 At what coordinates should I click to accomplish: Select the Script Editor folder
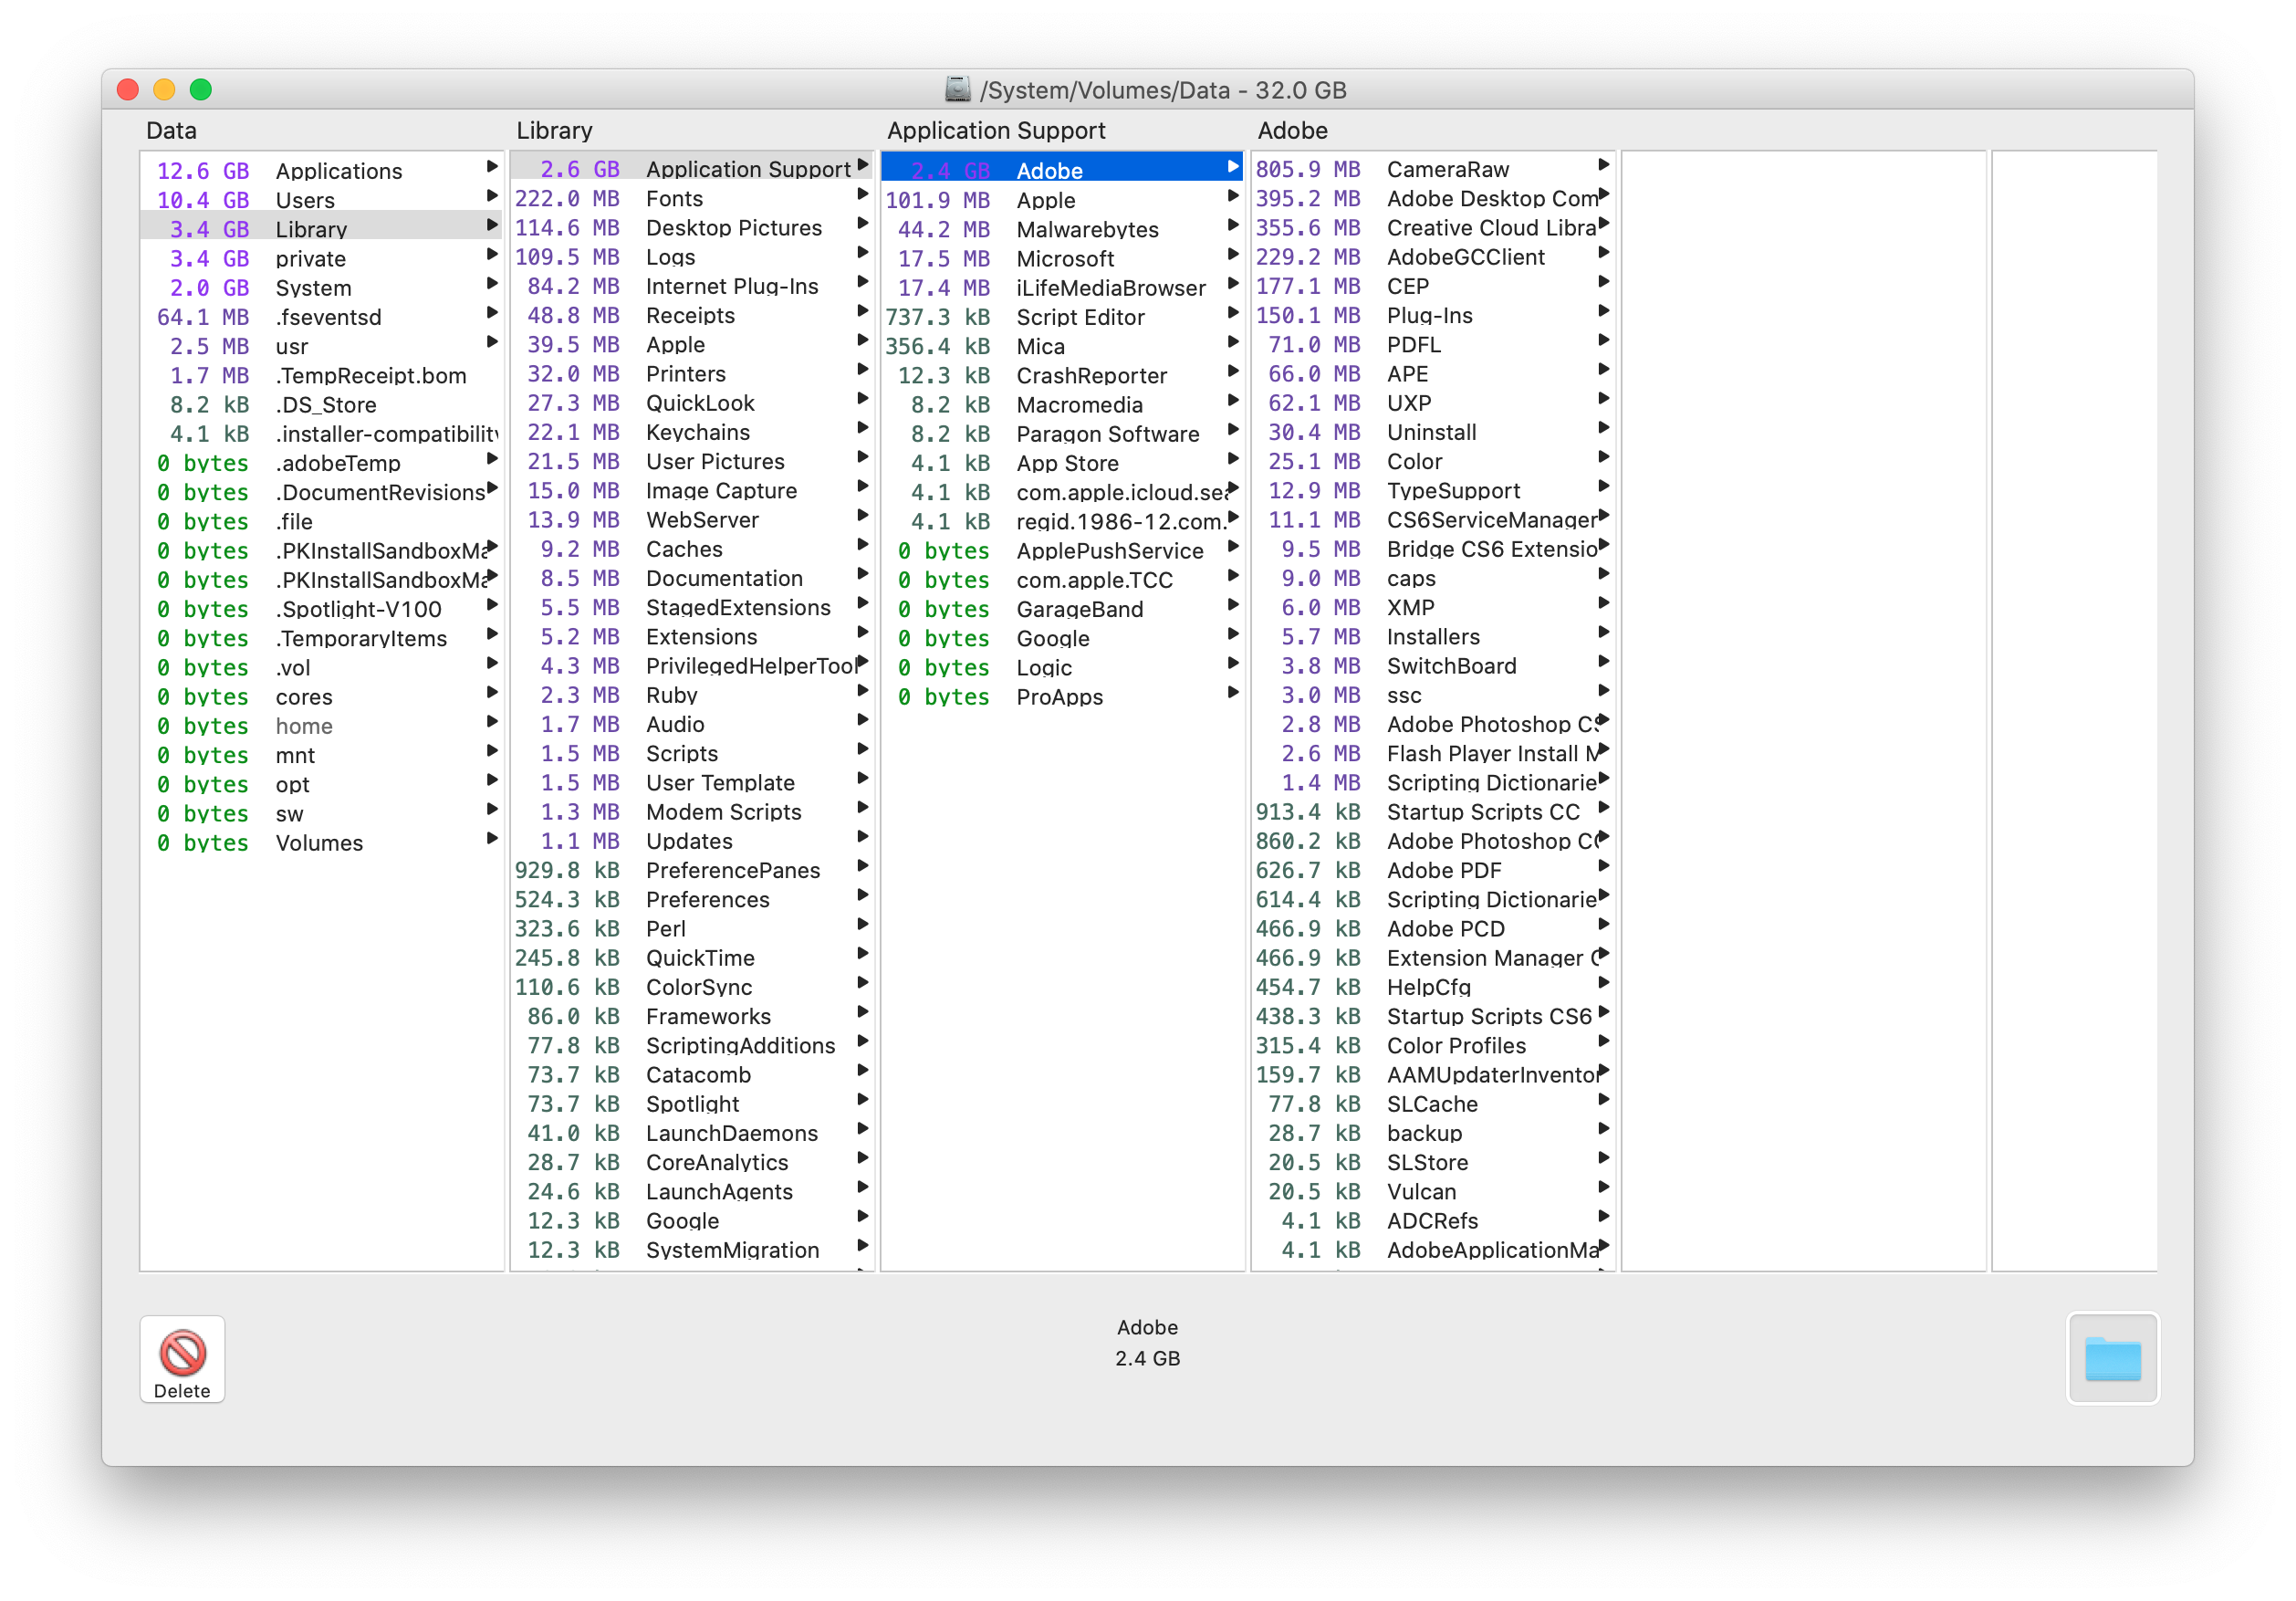tap(1062, 316)
